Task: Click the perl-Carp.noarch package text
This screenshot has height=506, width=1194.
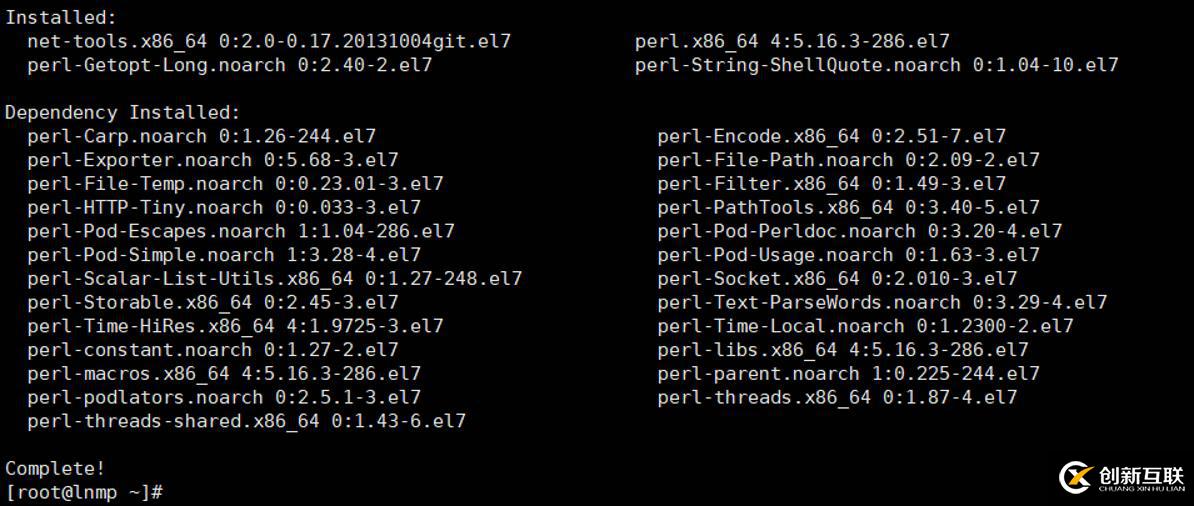Action: (x=202, y=136)
